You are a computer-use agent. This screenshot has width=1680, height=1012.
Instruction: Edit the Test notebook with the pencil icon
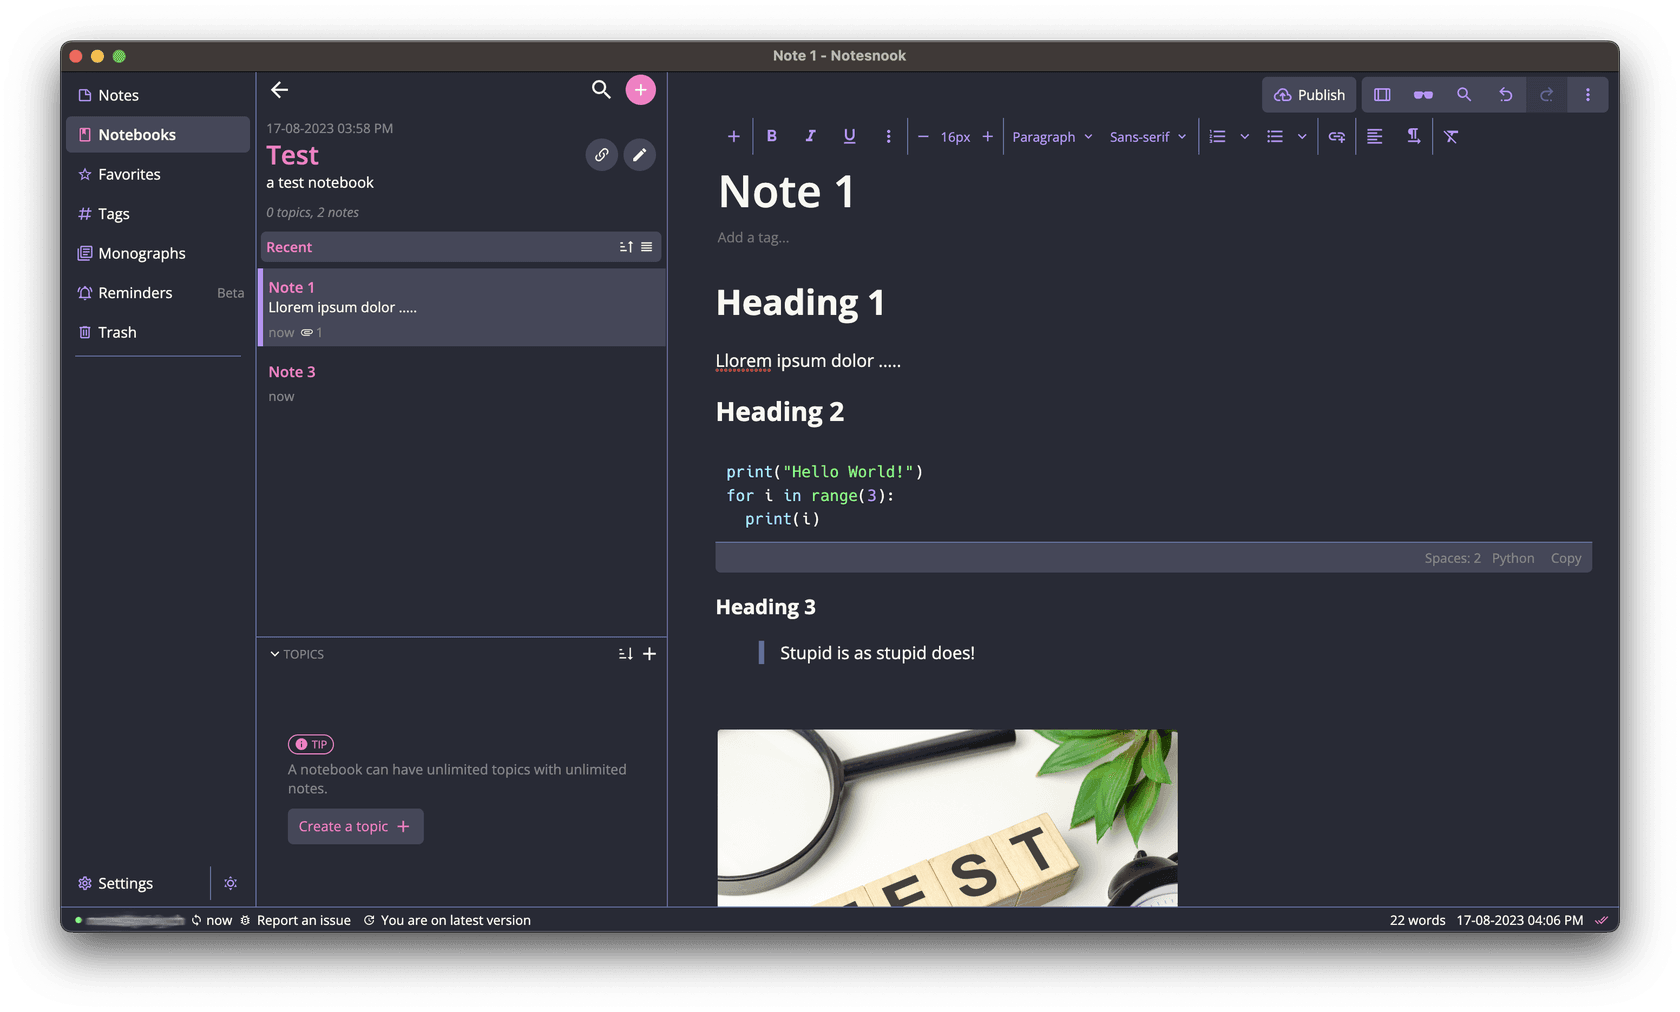pos(640,155)
